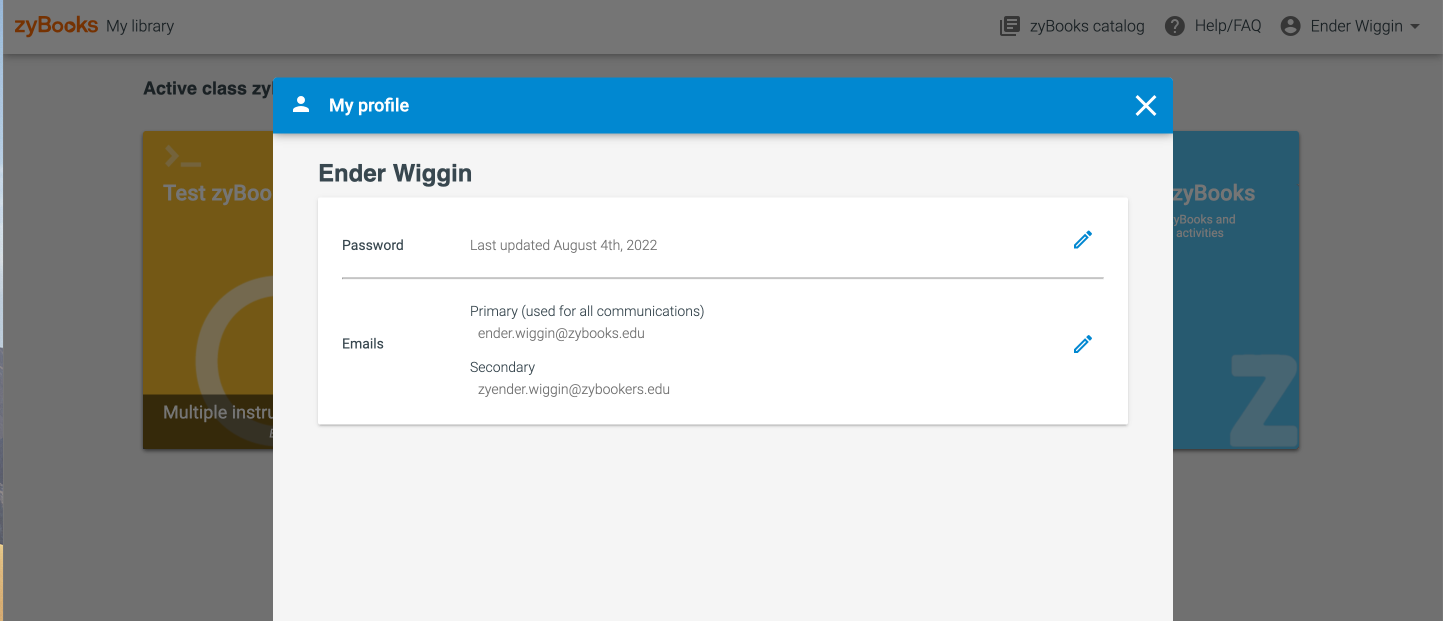Image resolution: width=1443 pixels, height=621 pixels.
Task: Click the profile person icon in dialog header
Action: [301, 105]
